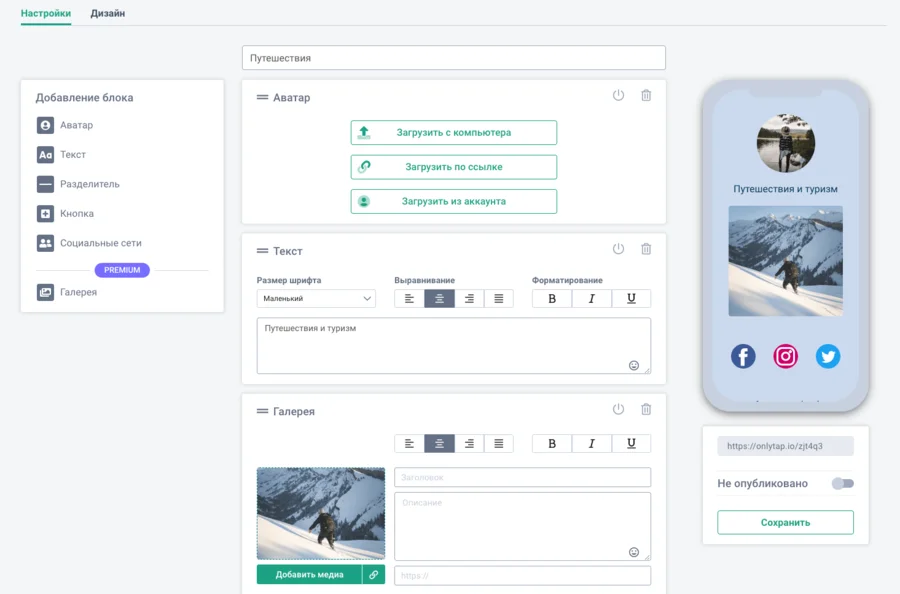Click the link icon beside Добавить медиа
The width and height of the screenshot is (900, 594).
click(373, 574)
